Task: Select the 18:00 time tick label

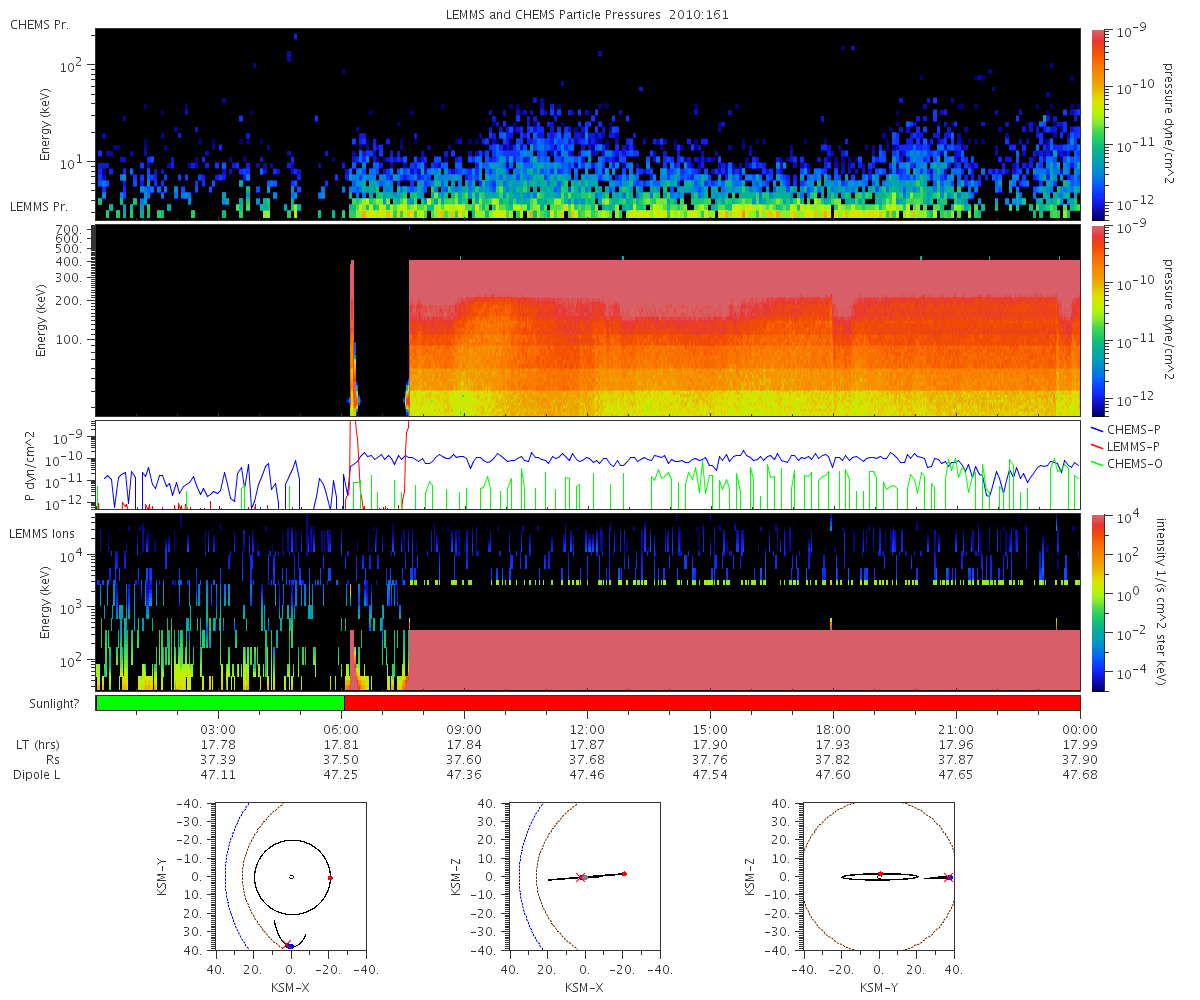Action: tap(833, 729)
